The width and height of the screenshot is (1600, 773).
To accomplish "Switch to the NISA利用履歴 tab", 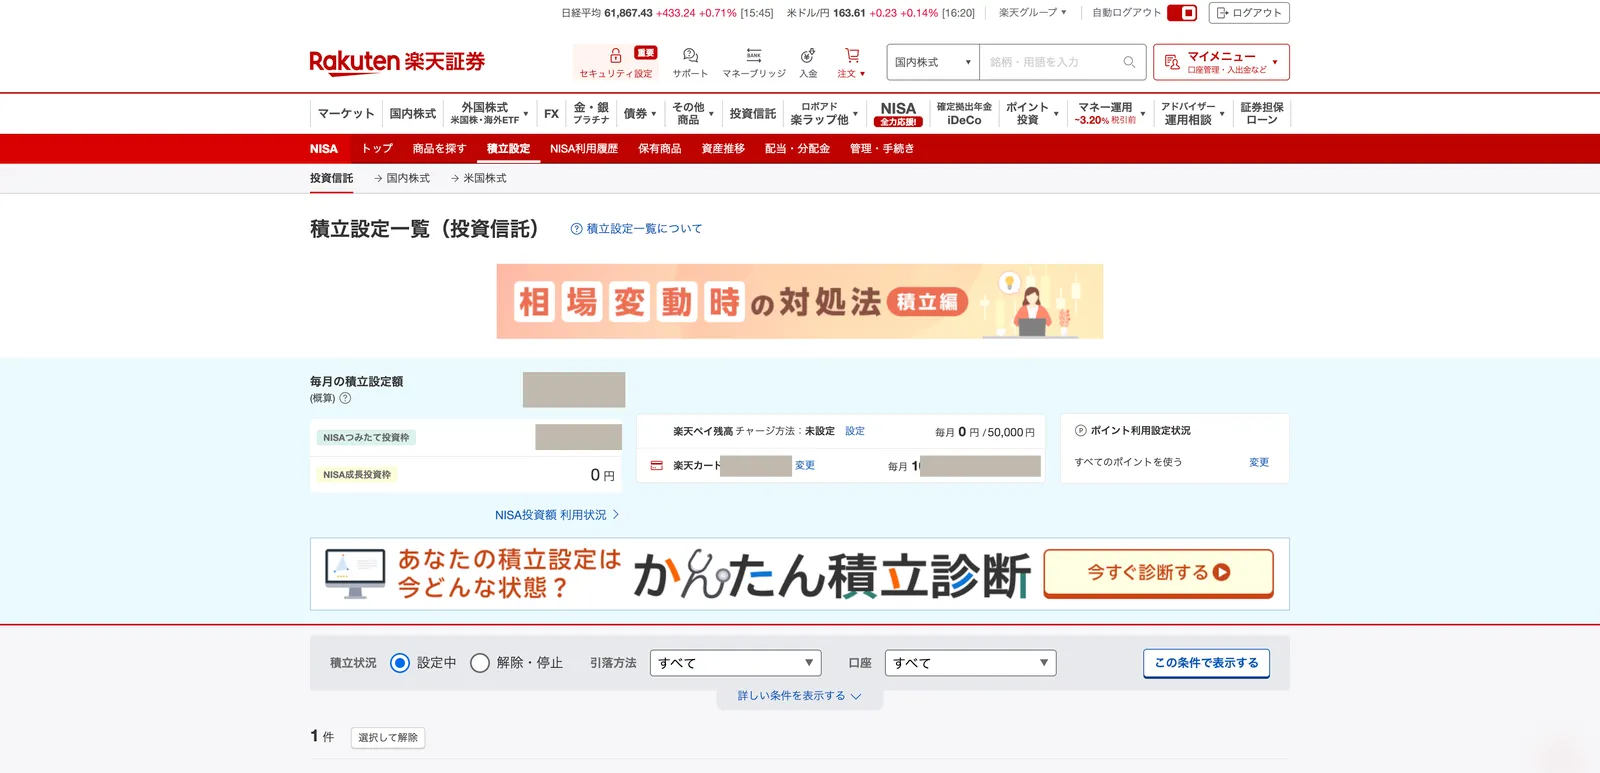I will click(584, 149).
